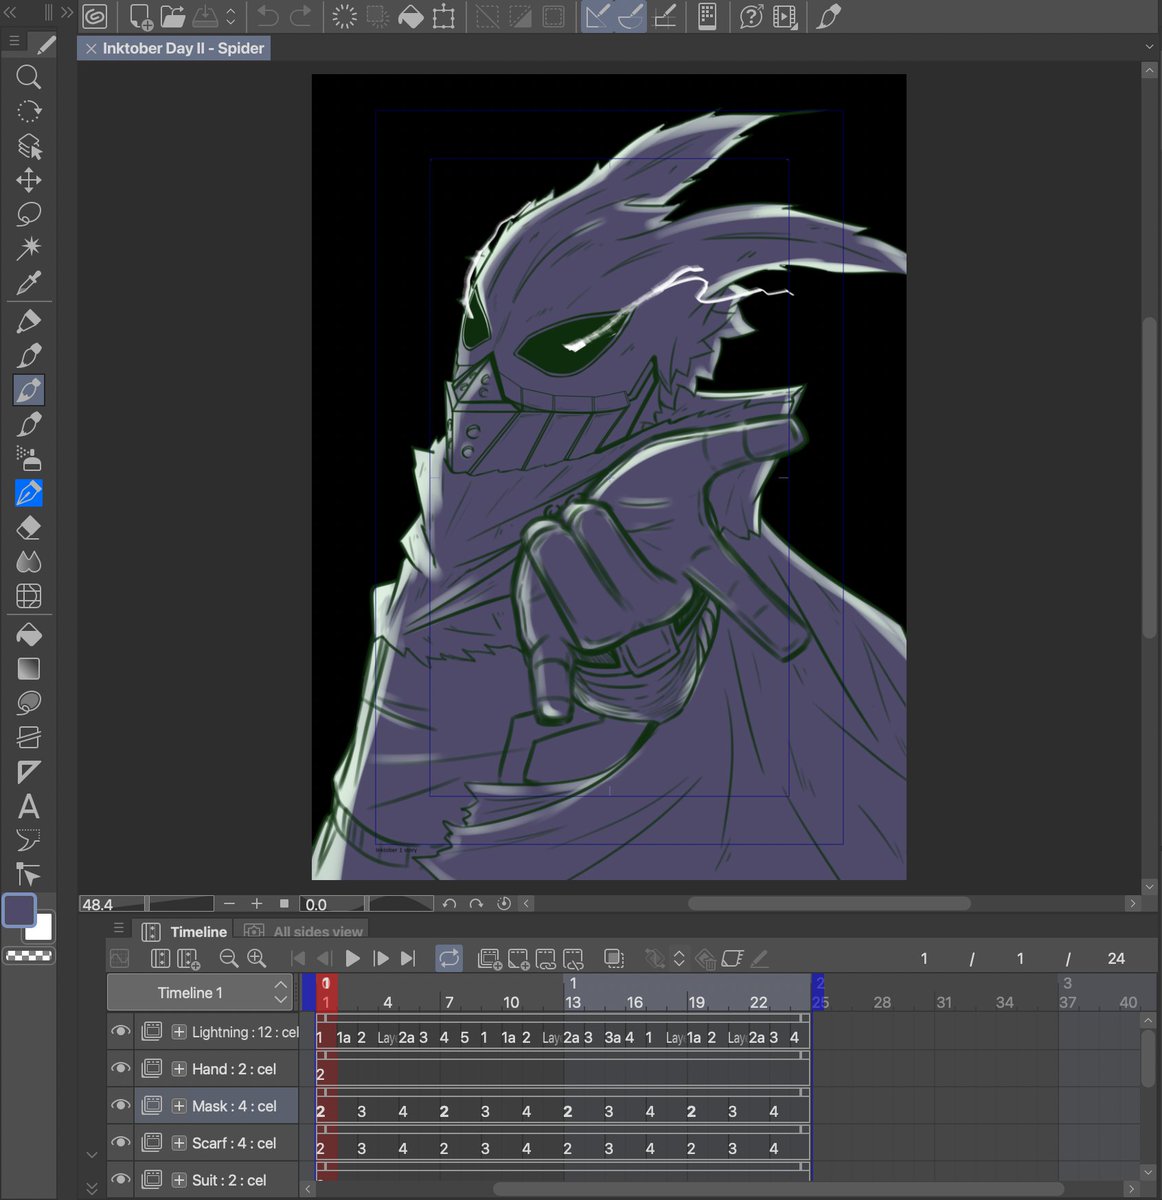The height and width of the screenshot is (1200, 1162).
Task: Click the Redo arrow
Action: pos(300,16)
